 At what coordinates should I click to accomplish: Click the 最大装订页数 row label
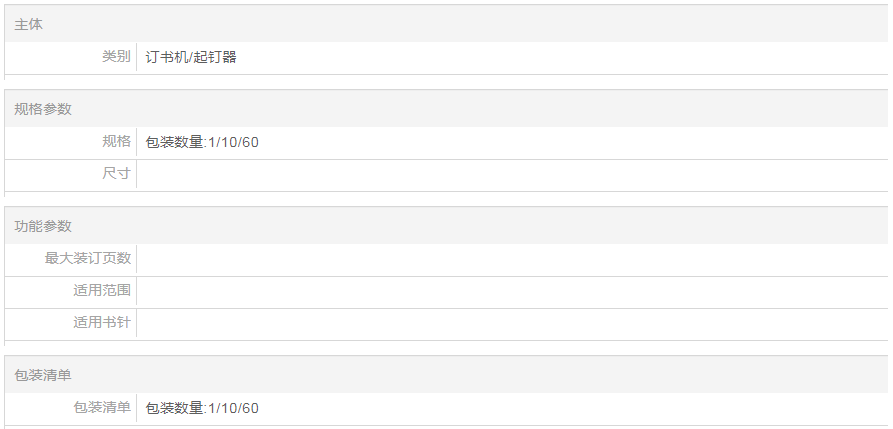tap(88, 258)
